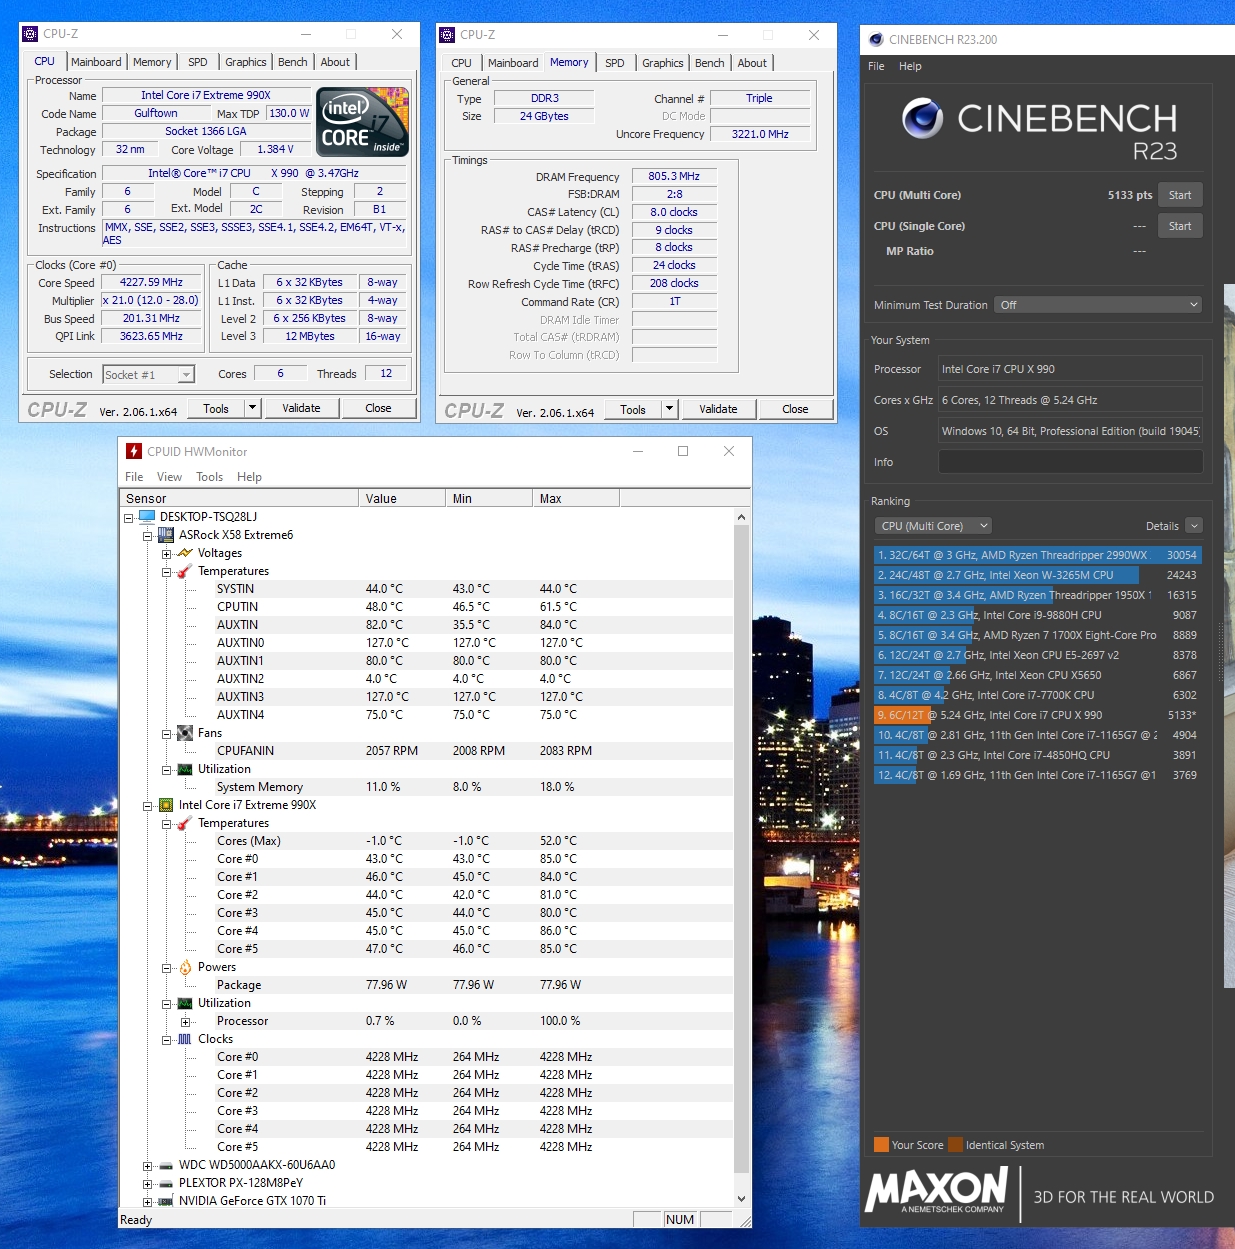Open the Graphics tab in the CPU-Z Memory window
Viewport: 1235px width, 1249px height.
tap(663, 63)
